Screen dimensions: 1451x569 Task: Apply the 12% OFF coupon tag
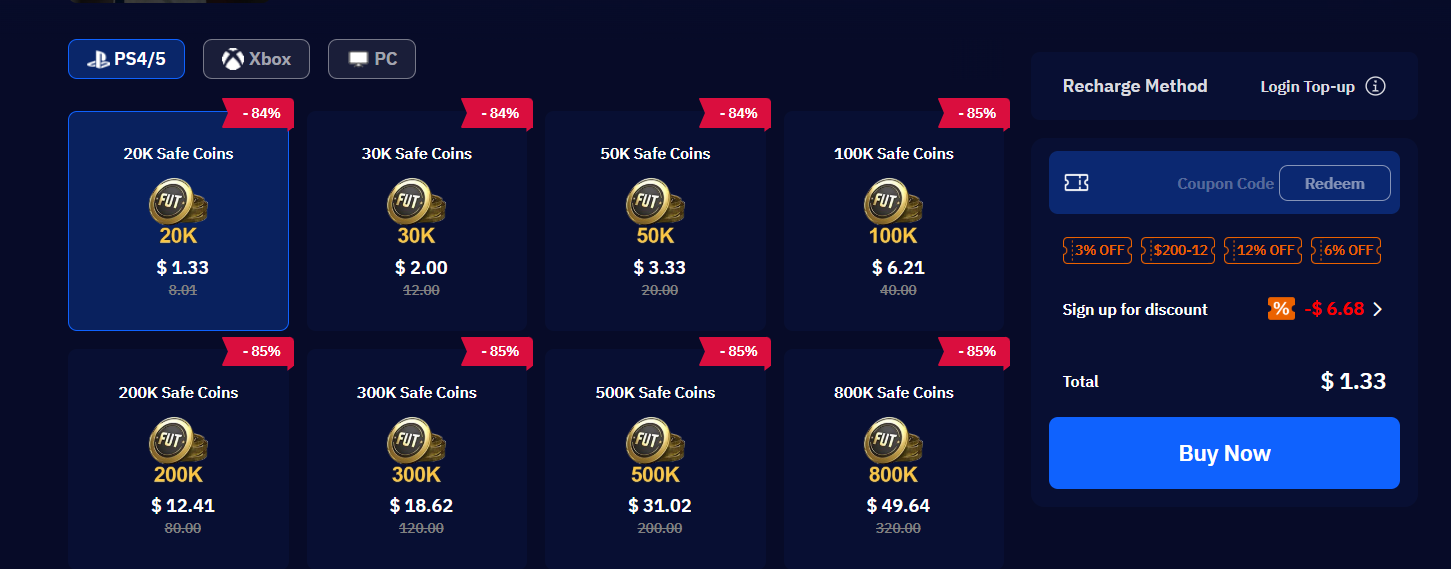click(1264, 250)
